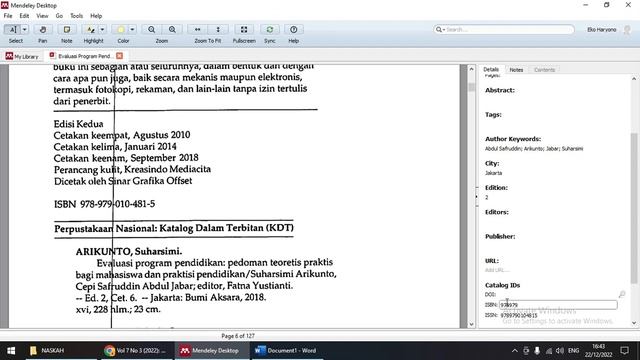The image size is (640, 360).
Task: Click the Mendeley Desktop taskbar item
Action: 211,351
